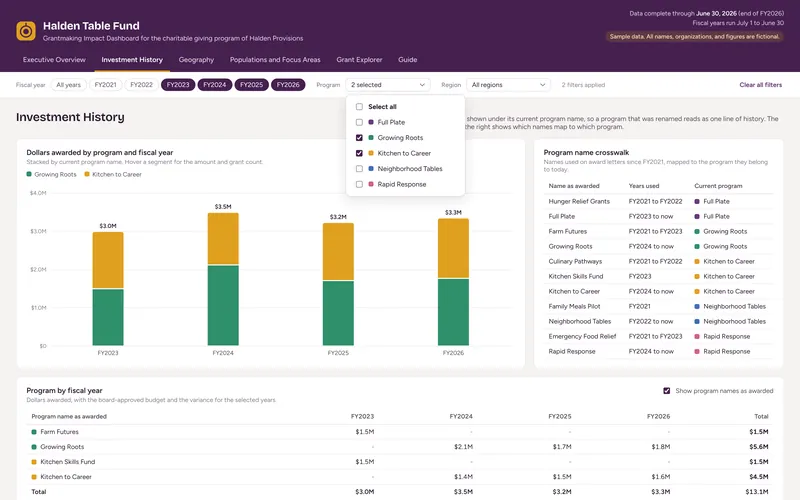The image size is (800, 500).
Task: Click the Kitchen to Career legend swatch in chart
Action: pyautogui.click(x=87, y=174)
